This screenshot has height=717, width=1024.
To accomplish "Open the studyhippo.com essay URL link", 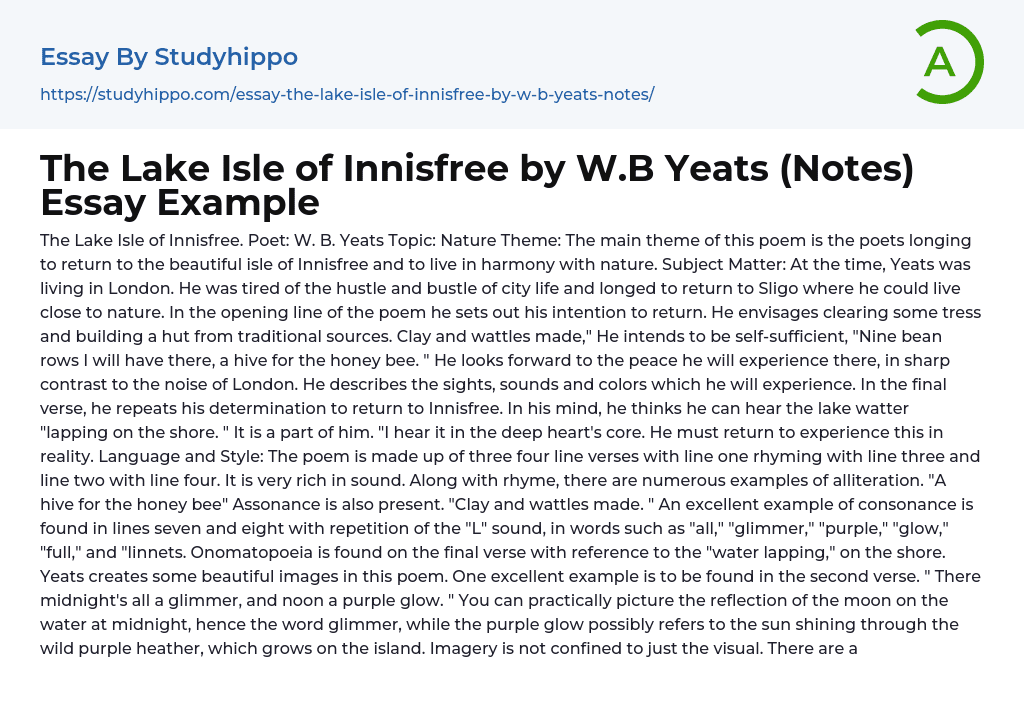I will tap(346, 94).
